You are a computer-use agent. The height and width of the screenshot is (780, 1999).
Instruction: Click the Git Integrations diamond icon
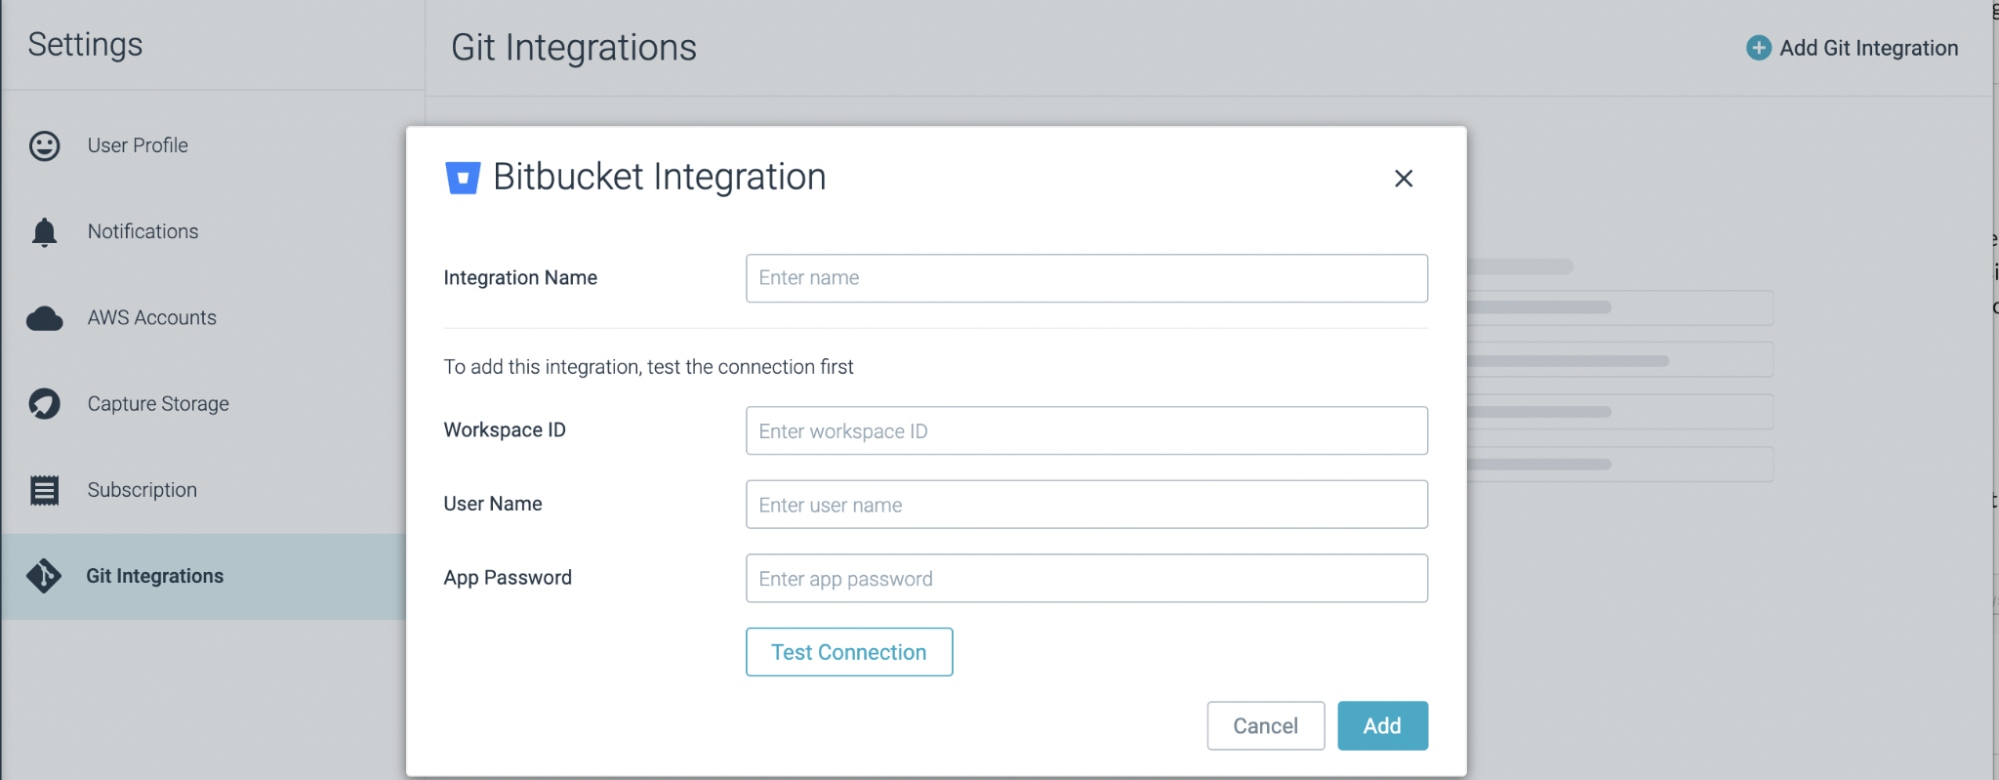44,576
